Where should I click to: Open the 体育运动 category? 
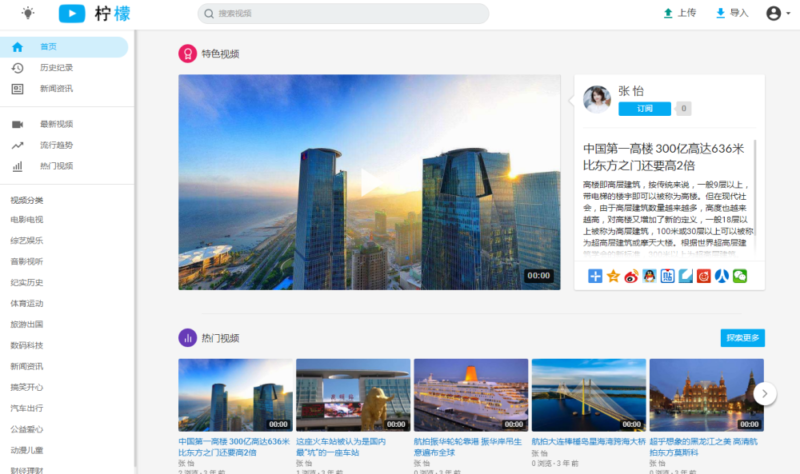point(27,303)
